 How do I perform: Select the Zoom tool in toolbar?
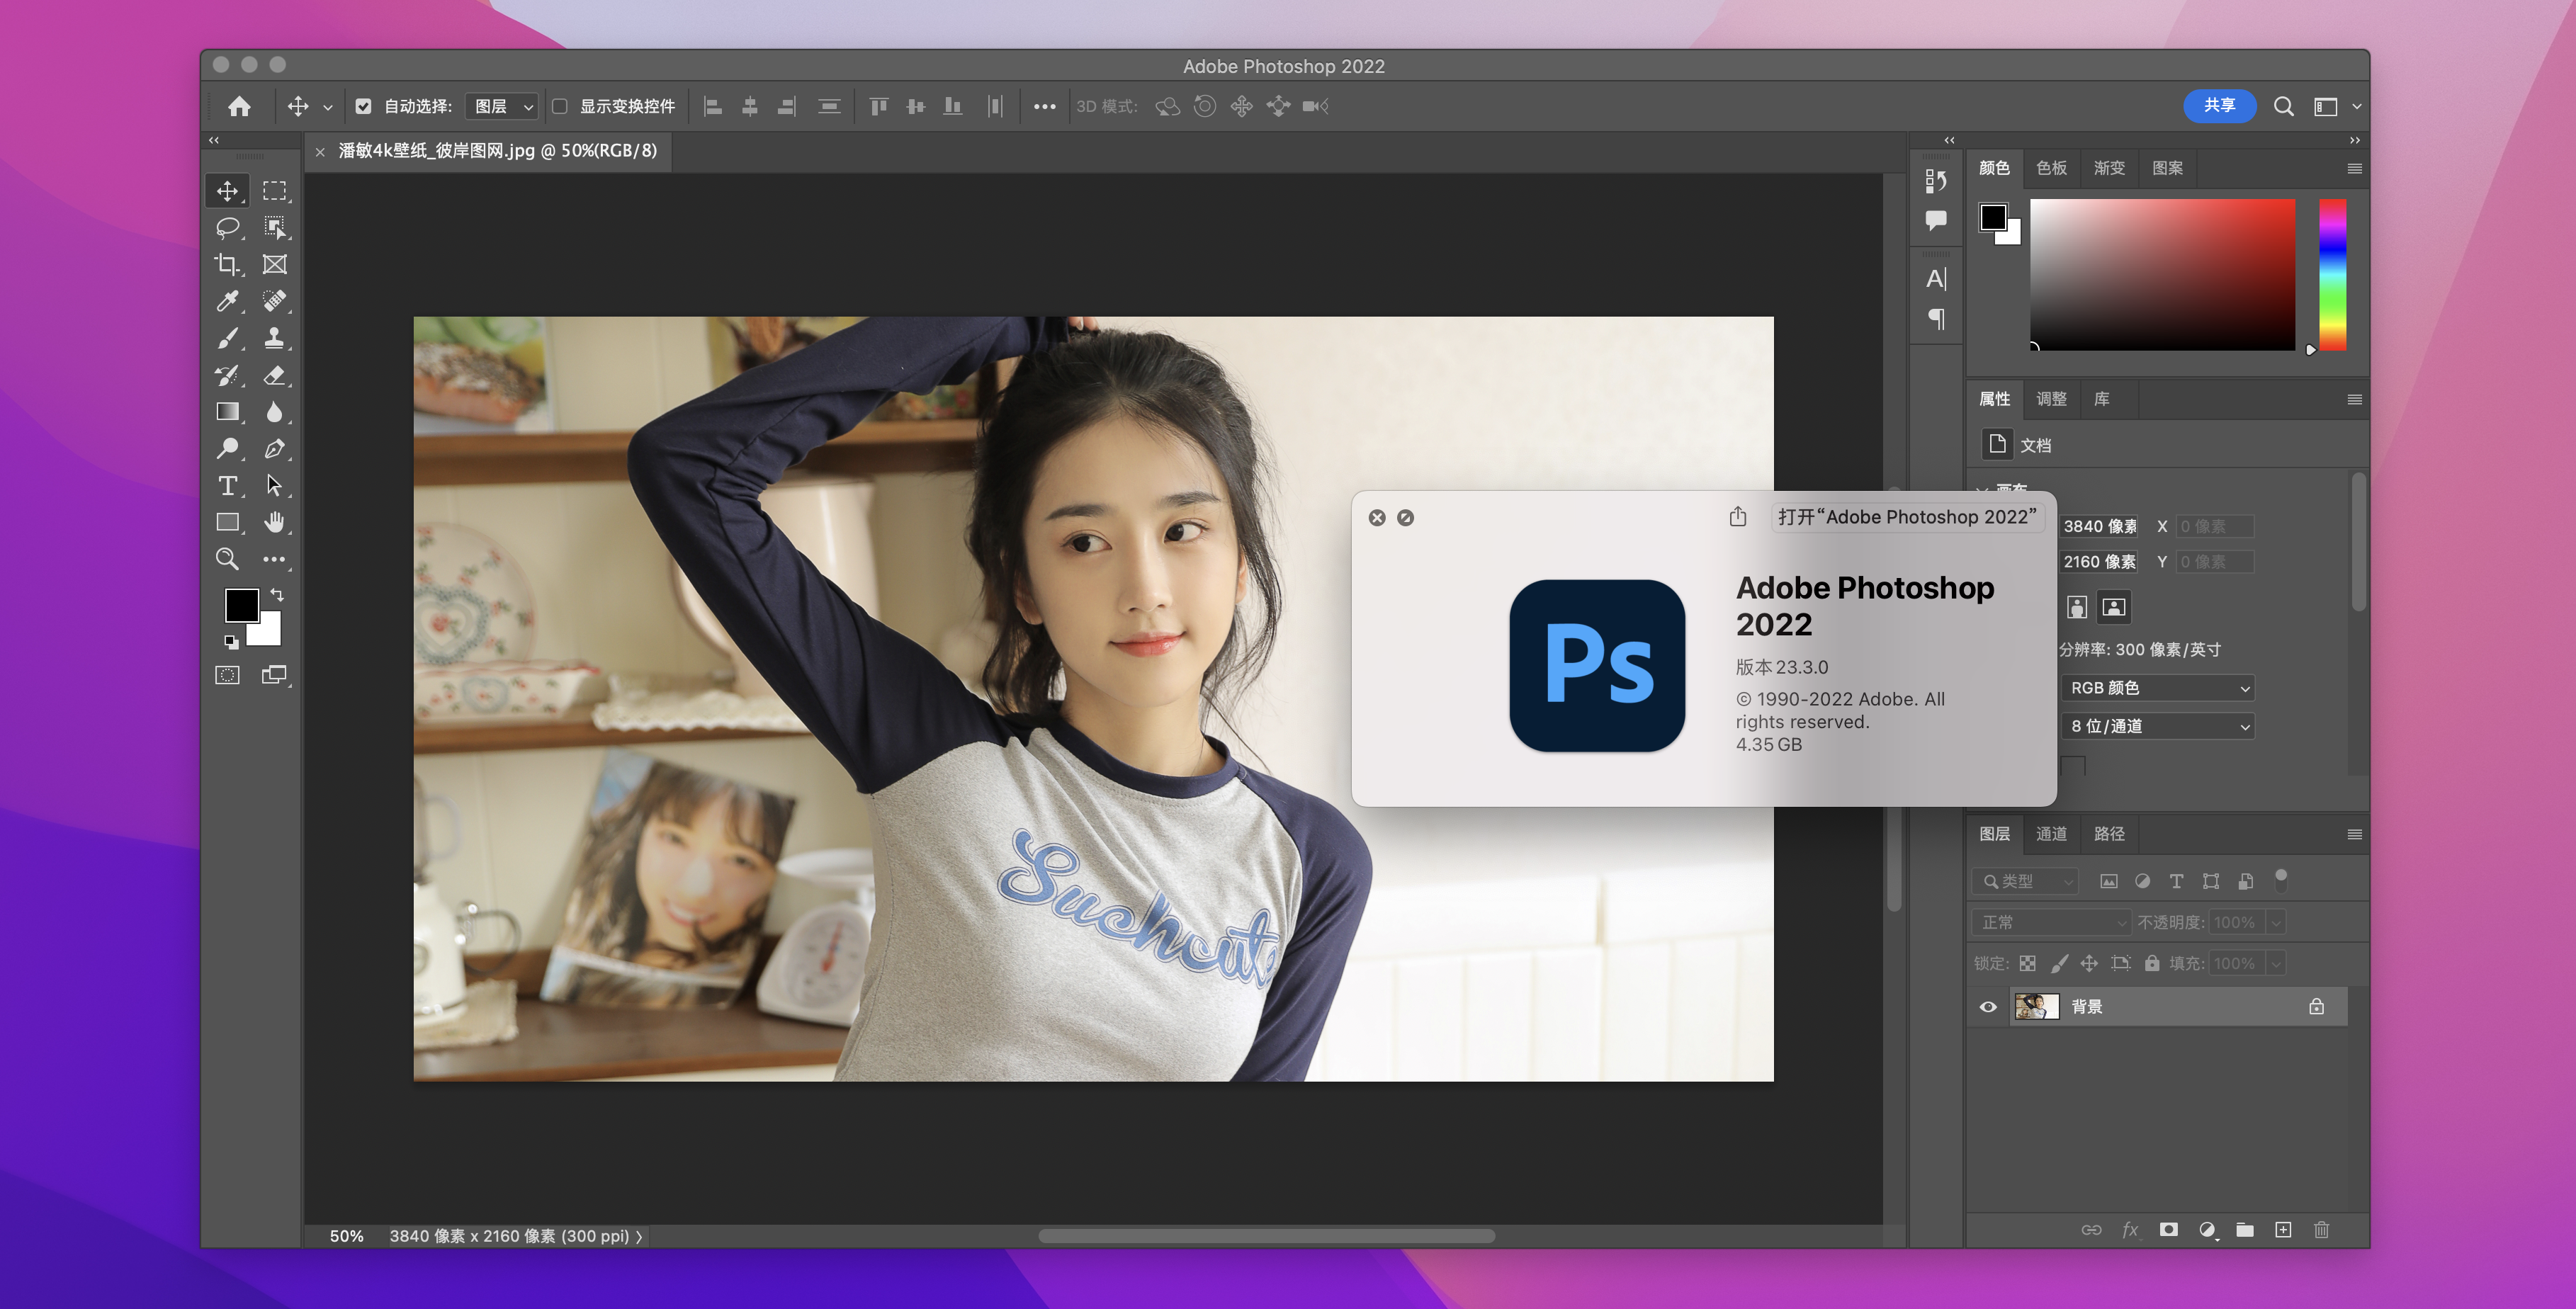(227, 559)
